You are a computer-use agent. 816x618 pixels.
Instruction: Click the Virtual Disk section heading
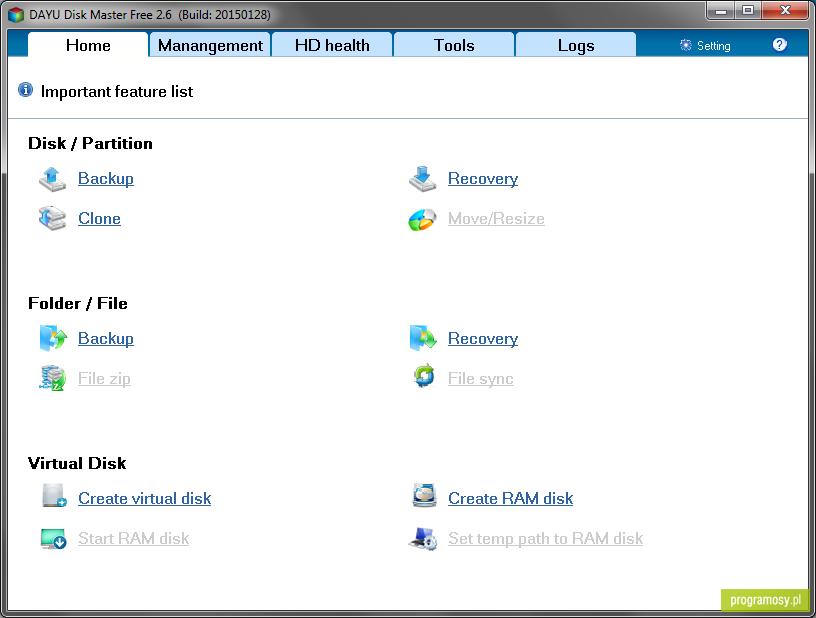(77, 463)
